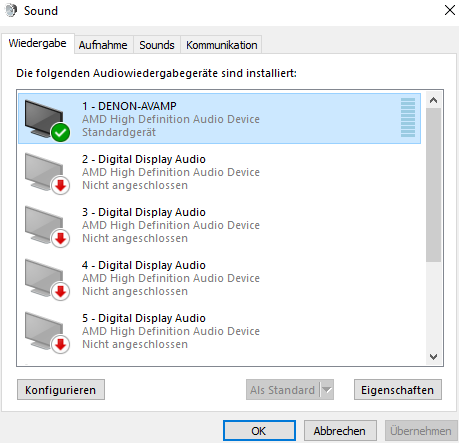
Task: Click the 5 - Digital Display Audio monitor icon
Action: click(x=44, y=330)
